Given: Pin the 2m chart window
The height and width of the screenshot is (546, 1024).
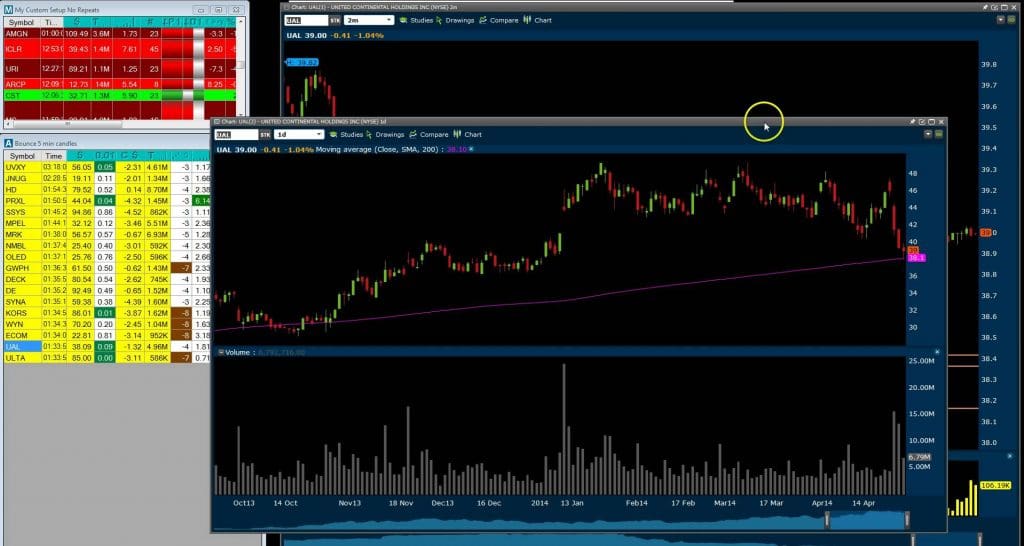Looking at the screenshot, I should pos(985,7).
